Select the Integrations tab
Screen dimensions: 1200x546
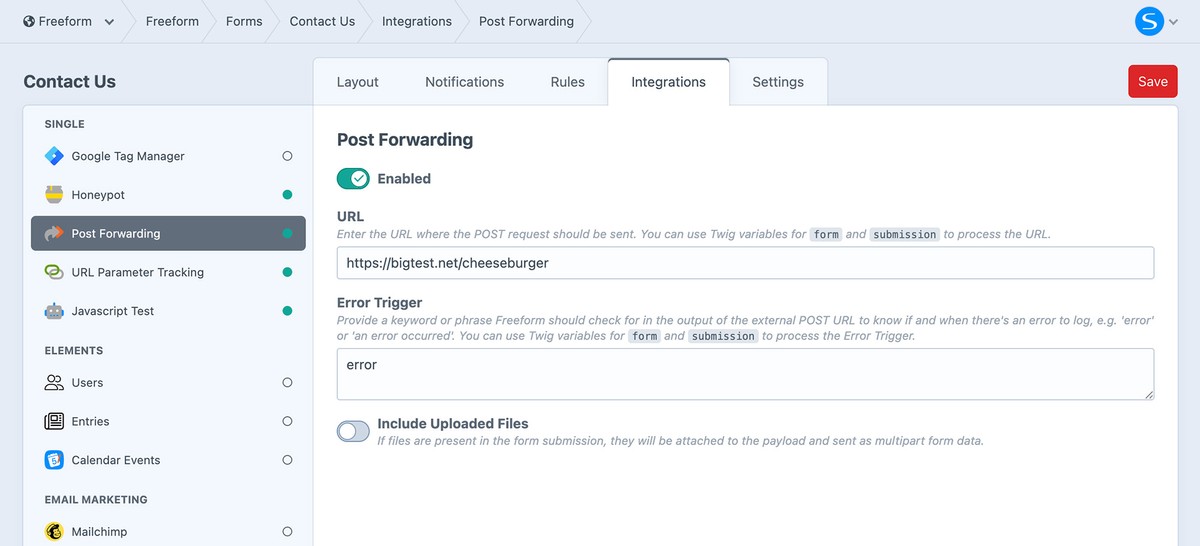point(668,82)
